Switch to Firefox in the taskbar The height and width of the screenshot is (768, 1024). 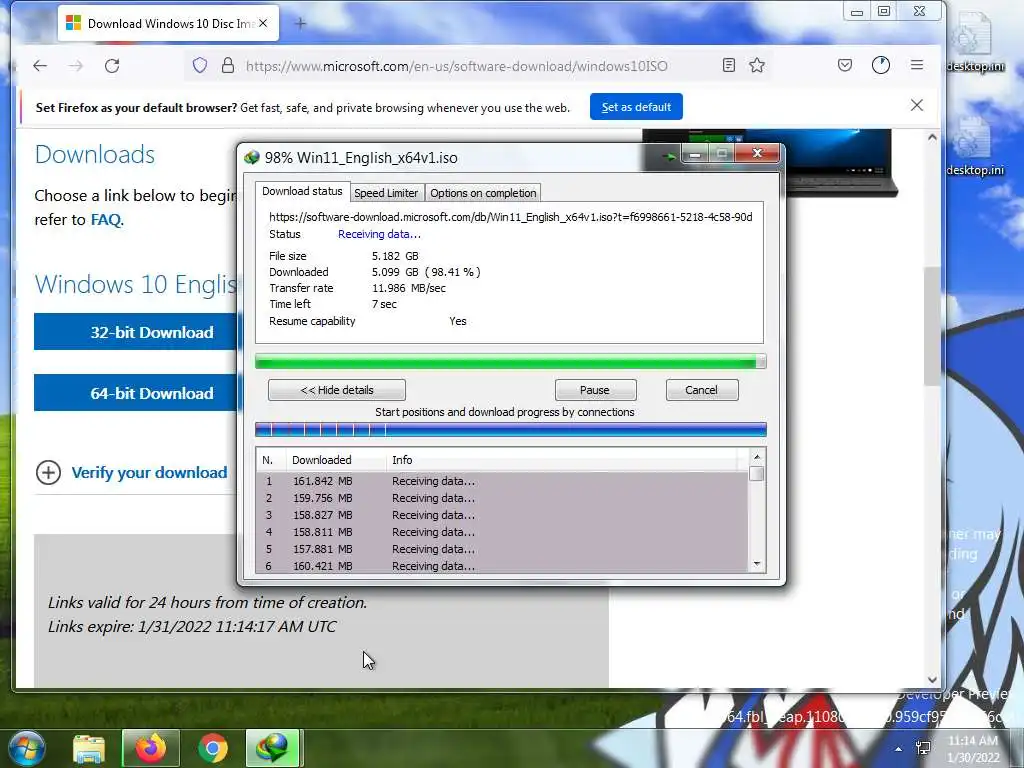(151, 748)
